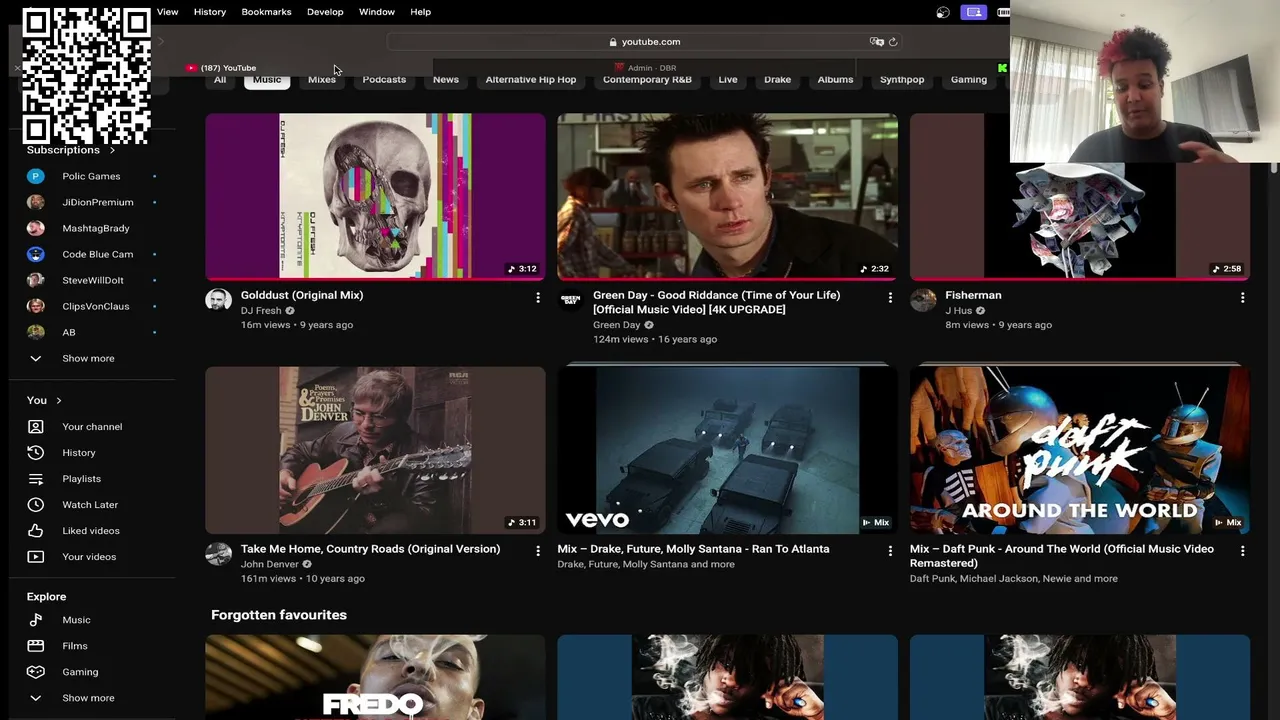1280x720 pixels.
Task: Click DJ Fresh channel avatar
Action: click(218, 300)
